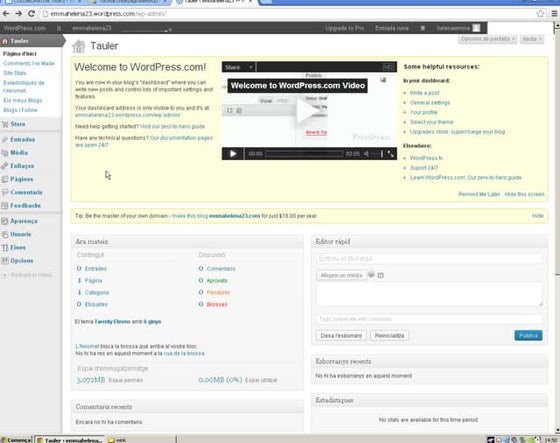
Task: Click the dashboard house icon beside Tauler heading
Action: coord(79,46)
